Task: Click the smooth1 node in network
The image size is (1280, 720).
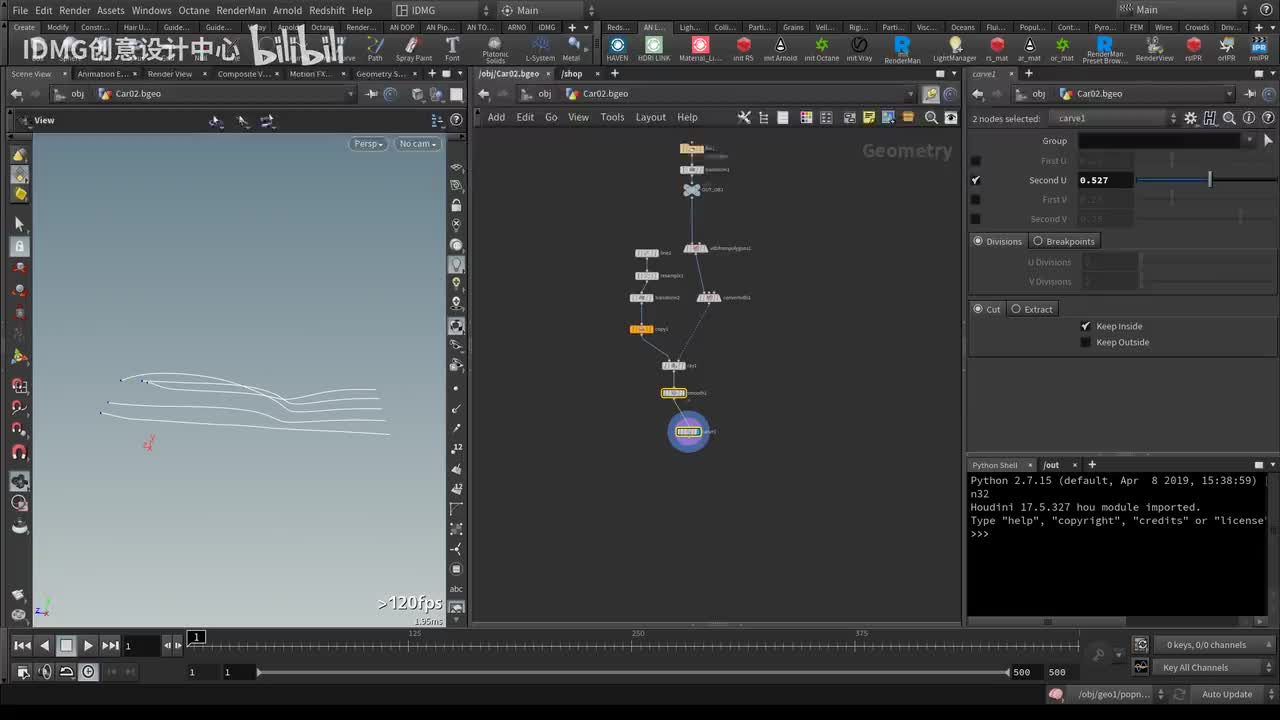Action: (674, 393)
